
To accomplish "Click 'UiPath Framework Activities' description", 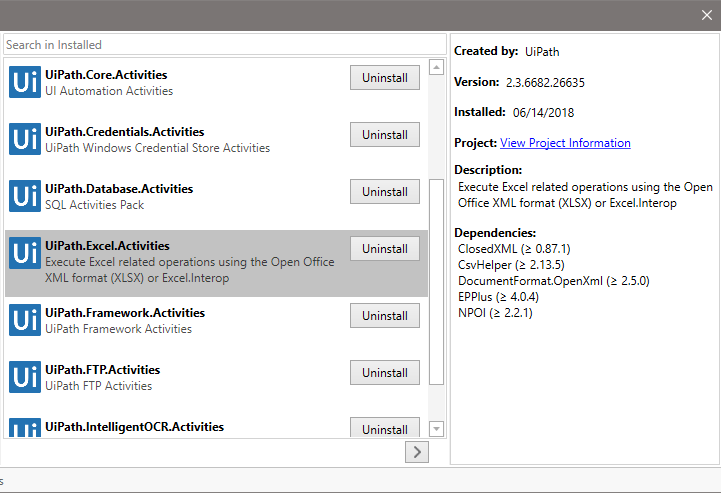I will coord(118,329).
